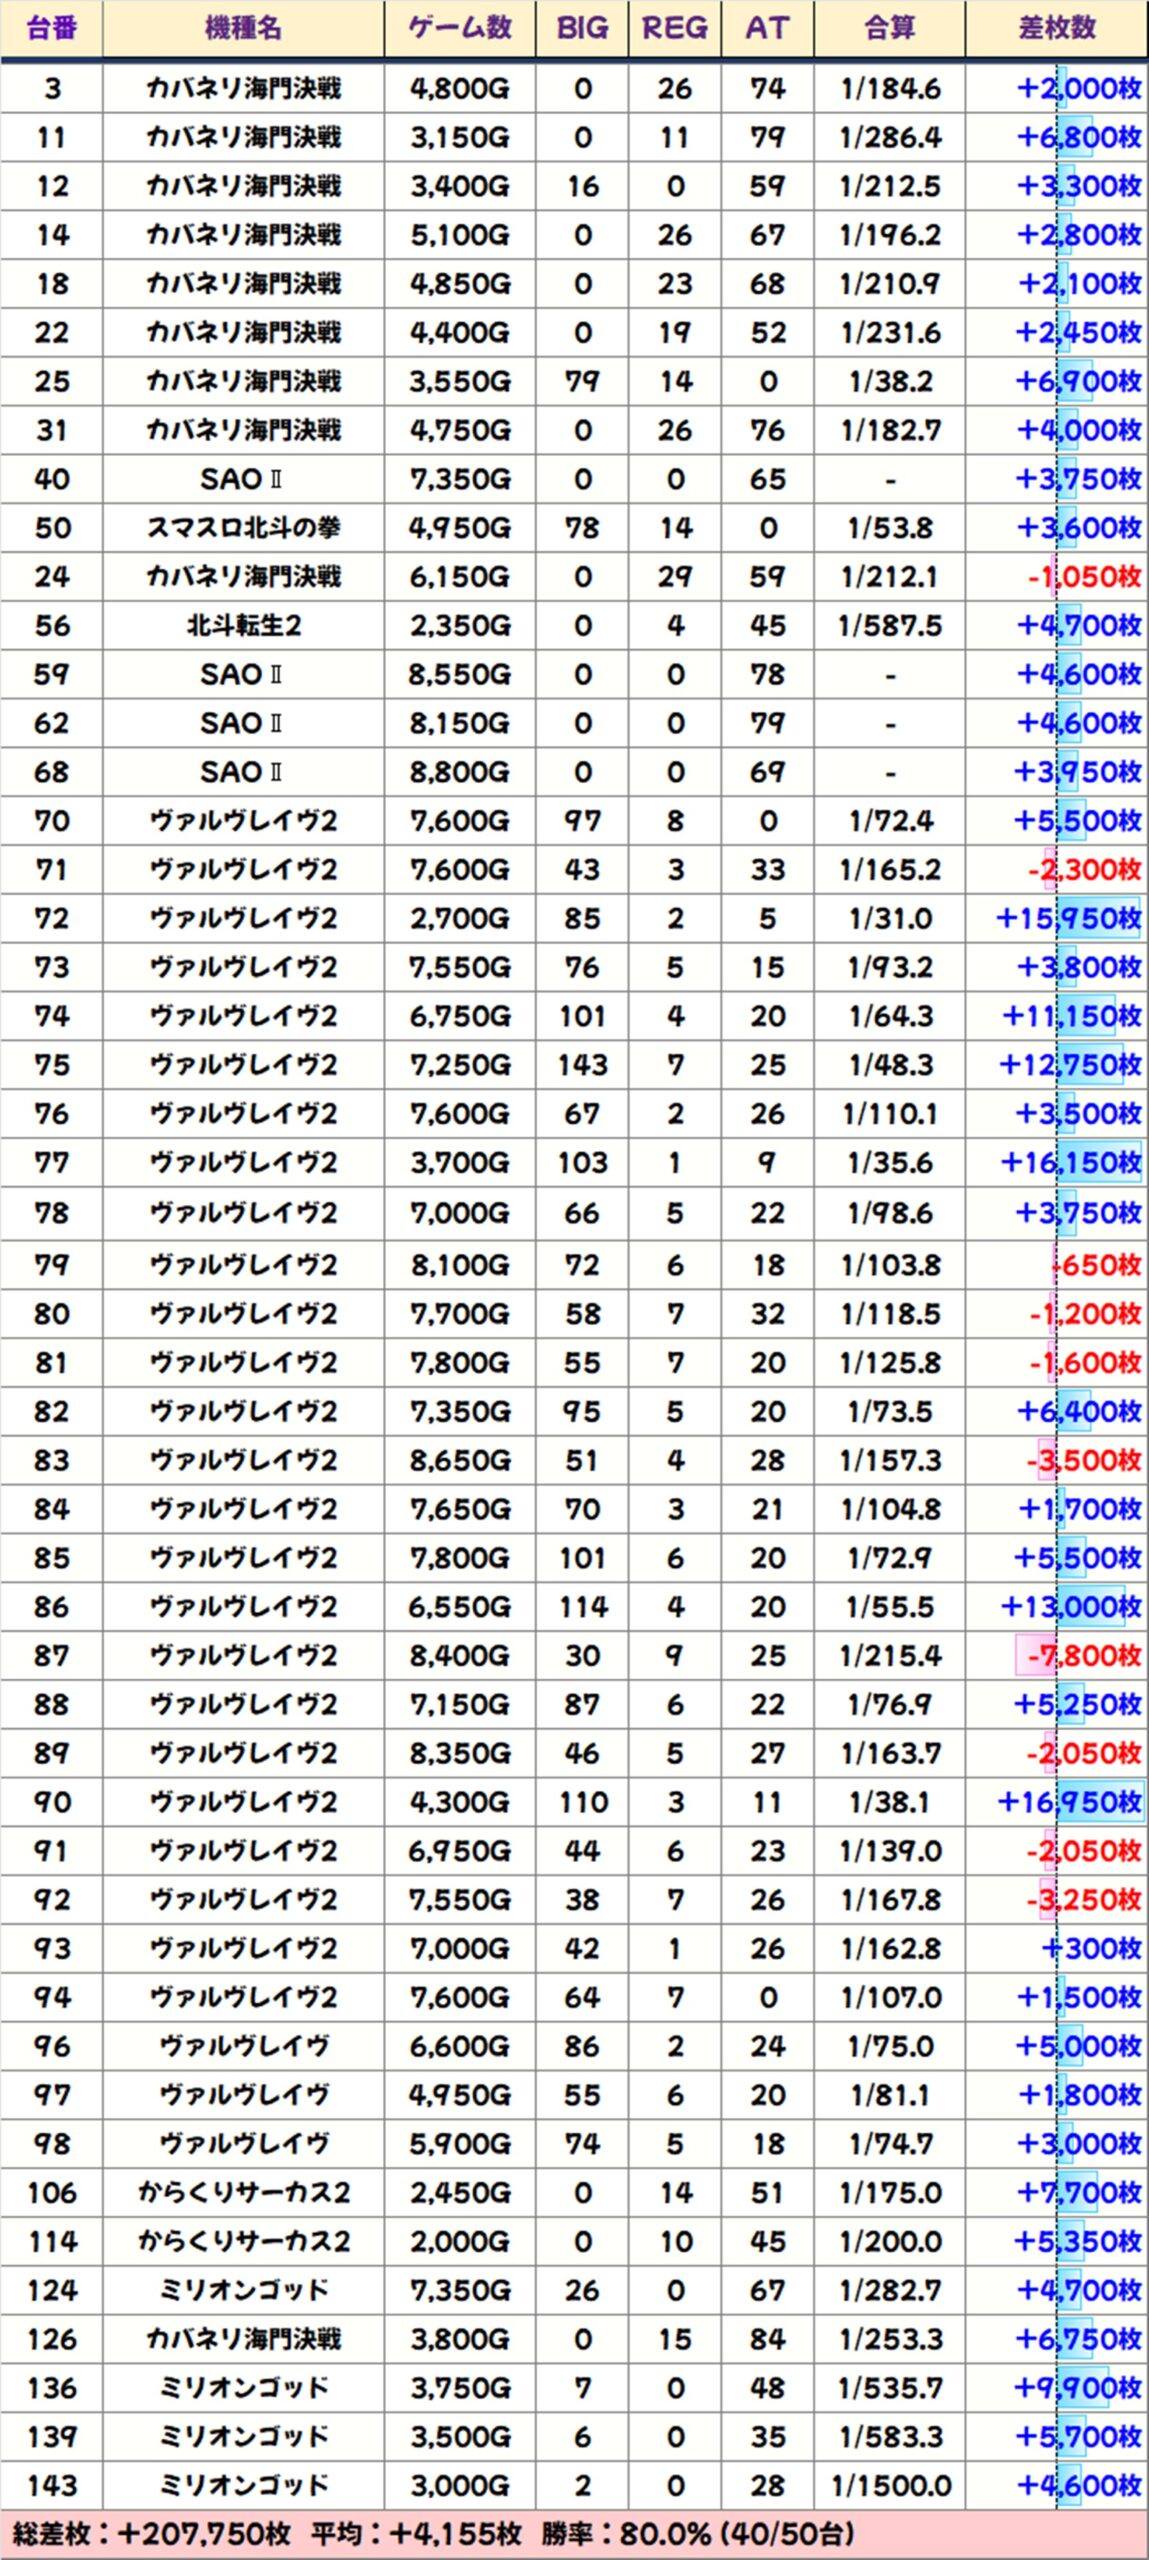
Task: Click the +6,400枚 value in row 82
Action: click(x=1079, y=1412)
